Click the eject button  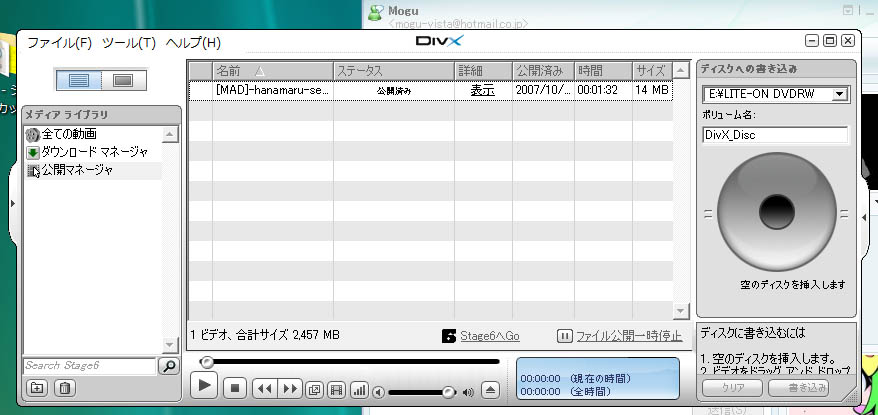[x=491, y=390]
